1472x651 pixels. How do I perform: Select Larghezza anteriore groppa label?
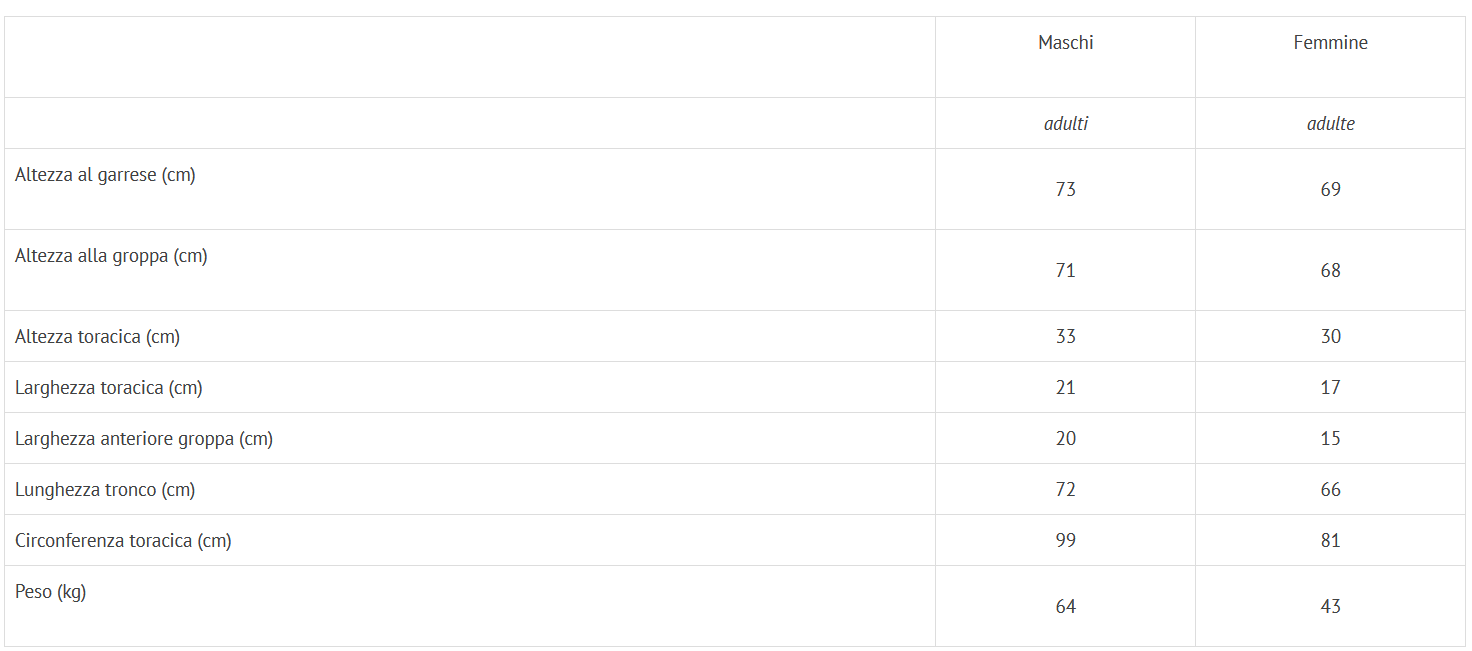[x=144, y=439]
